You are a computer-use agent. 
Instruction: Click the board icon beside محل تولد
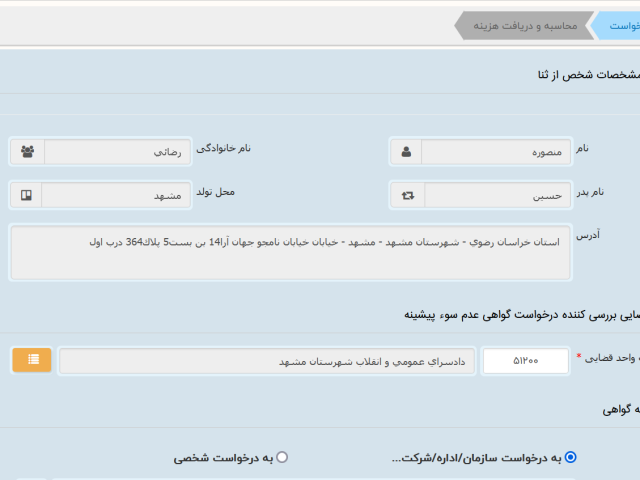point(27,195)
